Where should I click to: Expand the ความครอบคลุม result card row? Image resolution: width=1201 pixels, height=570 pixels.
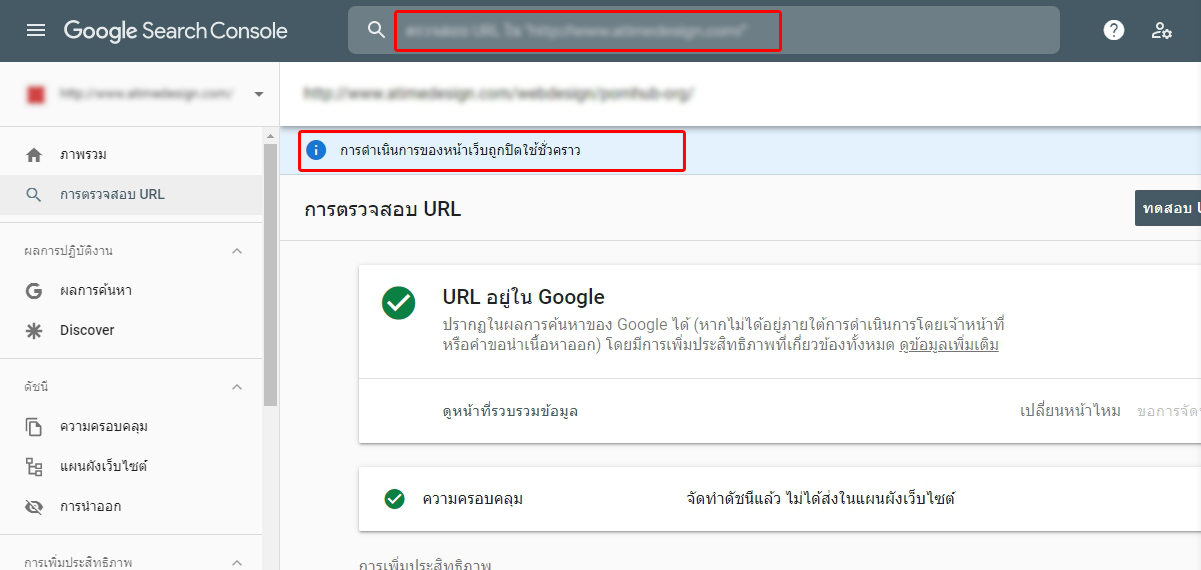780,498
